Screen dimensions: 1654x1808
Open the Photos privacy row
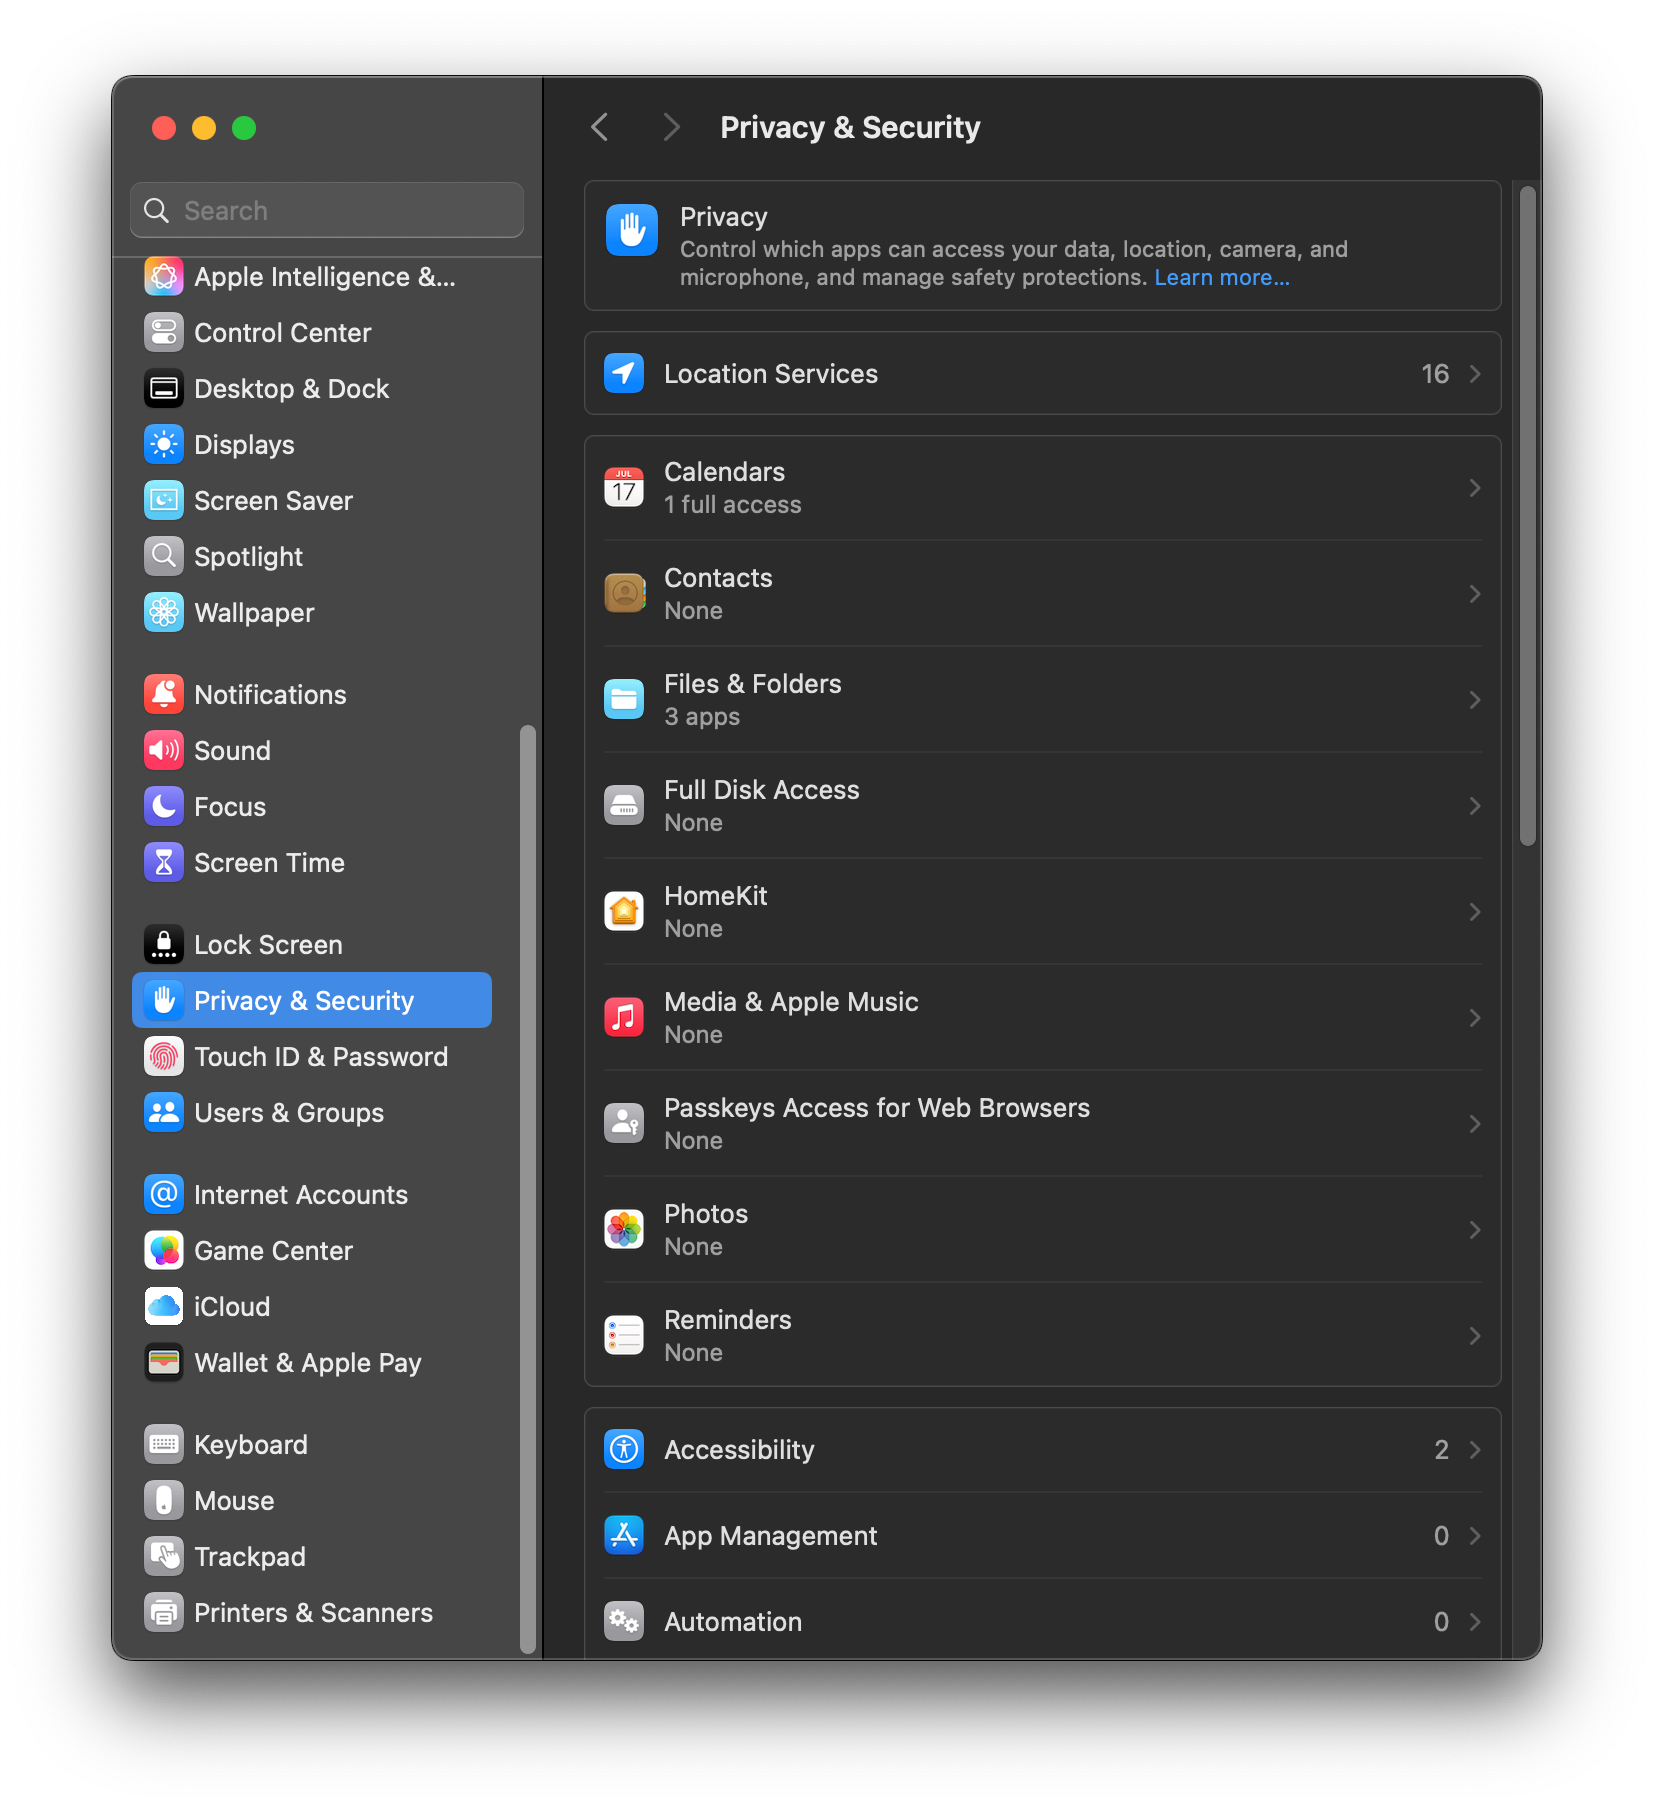(1043, 1230)
